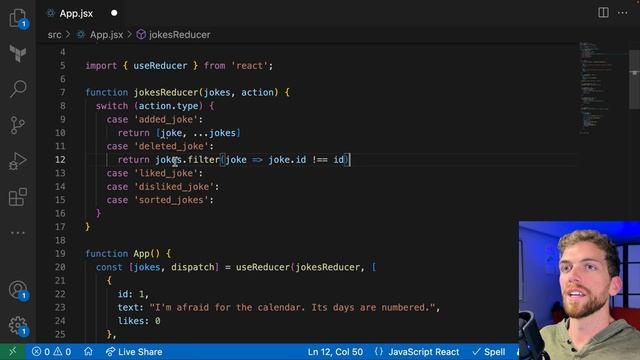Click the Spell checker status item
The height and width of the screenshot is (360, 640).
[x=489, y=351]
